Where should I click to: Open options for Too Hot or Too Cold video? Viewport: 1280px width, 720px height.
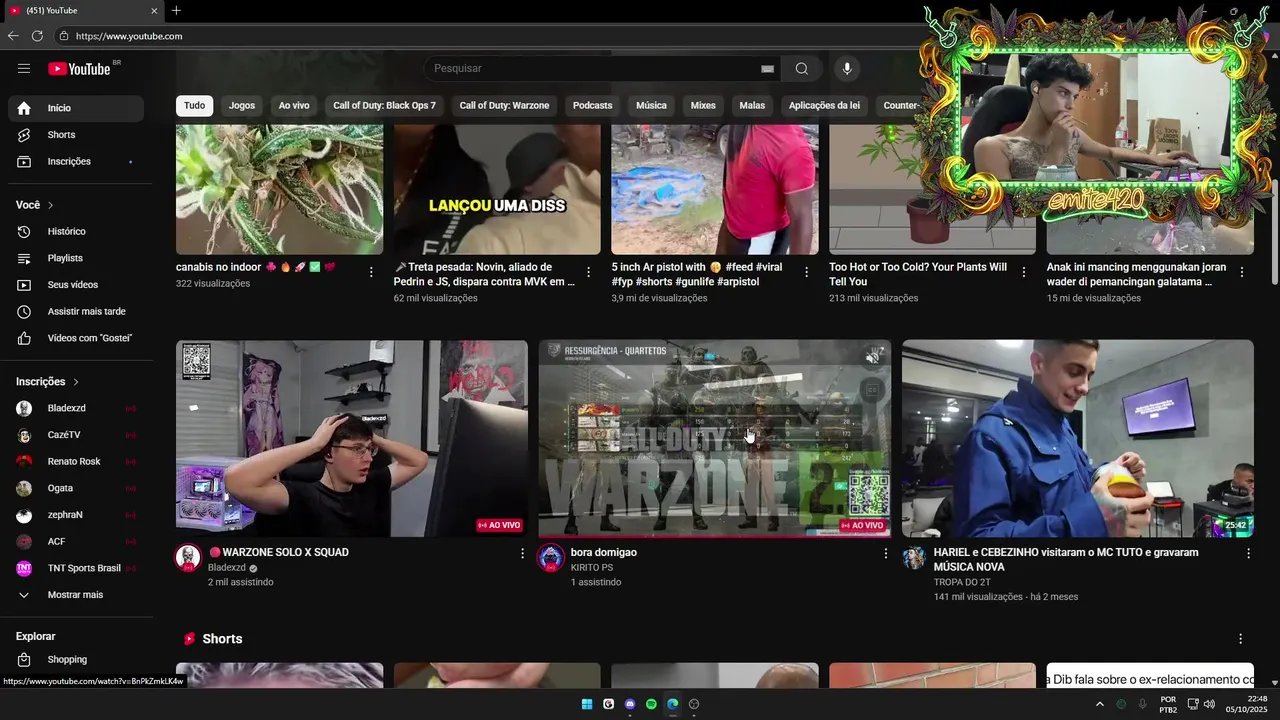click(x=1024, y=272)
